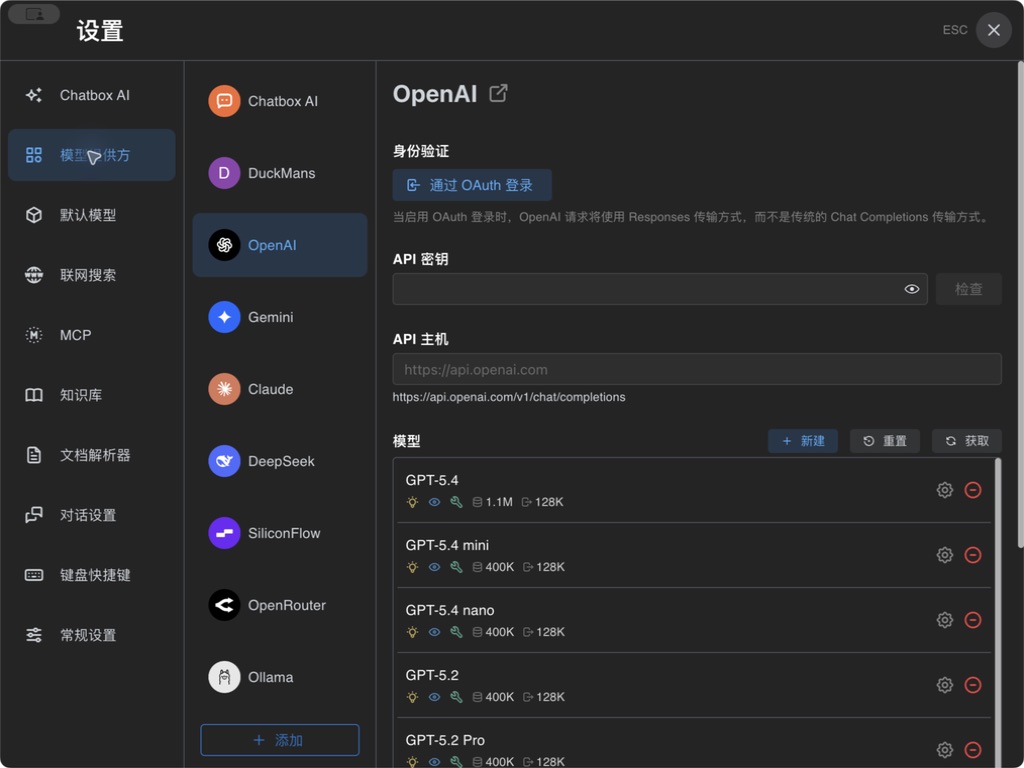Select the Ollama provider icon
This screenshot has height=768, width=1024.
coord(224,677)
